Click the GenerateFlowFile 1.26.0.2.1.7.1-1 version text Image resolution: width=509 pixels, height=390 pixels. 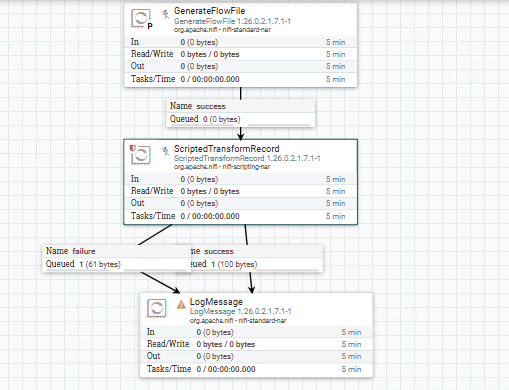(232, 21)
